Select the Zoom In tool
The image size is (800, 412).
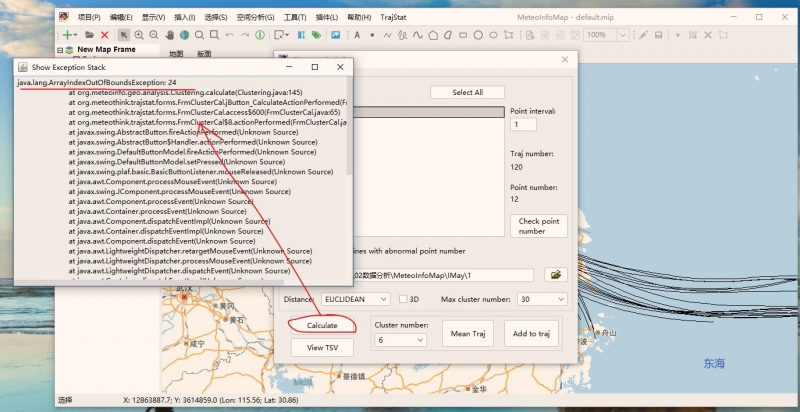(x=139, y=35)
